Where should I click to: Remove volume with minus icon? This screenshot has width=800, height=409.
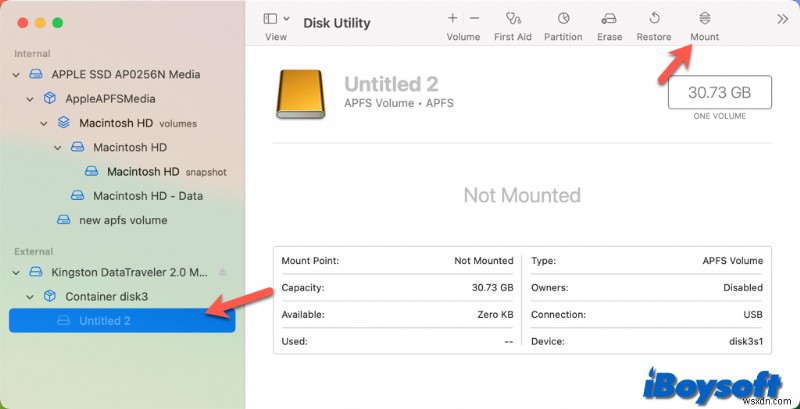click(x=474, y=18)
